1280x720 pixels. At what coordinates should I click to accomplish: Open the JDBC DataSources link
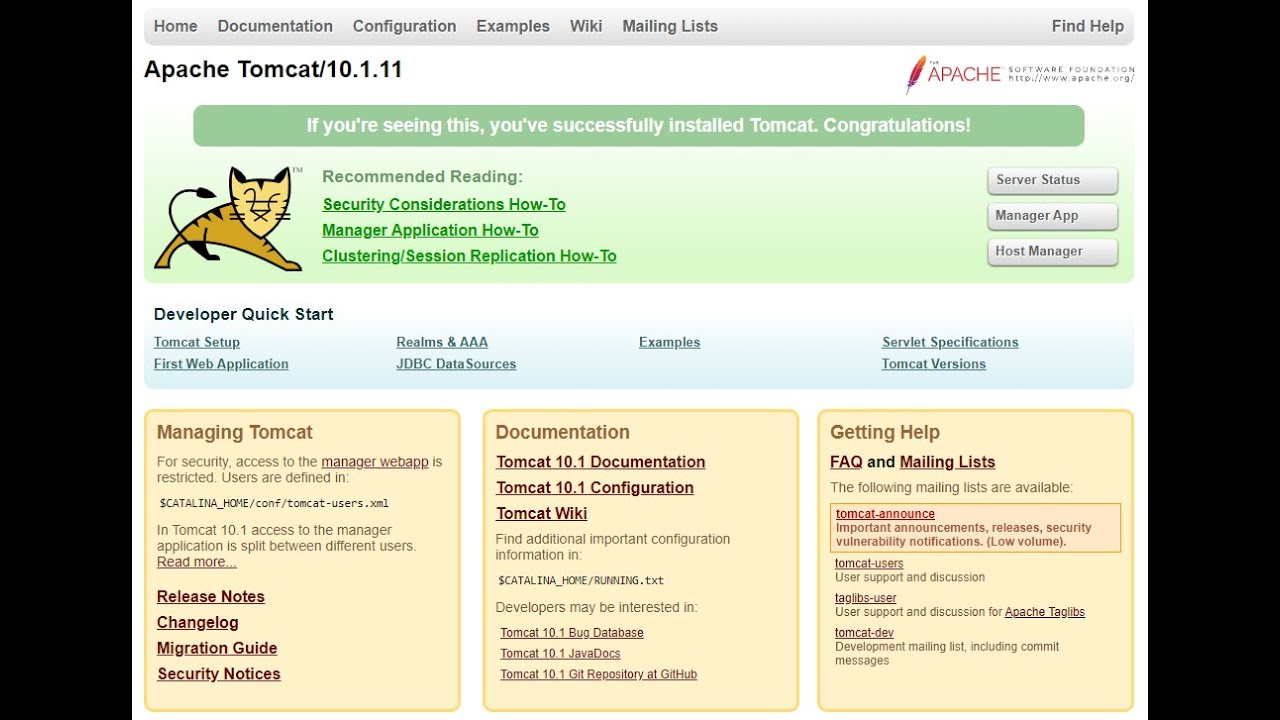pos(456,364)
